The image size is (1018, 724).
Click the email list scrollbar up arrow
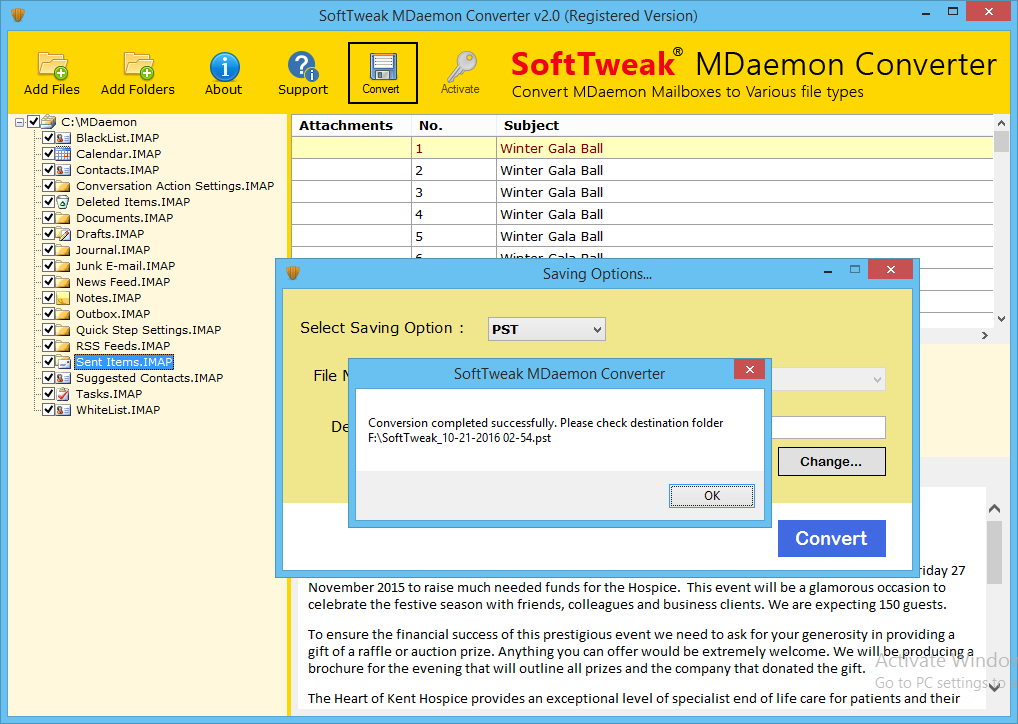click(x=1001, y=123)
